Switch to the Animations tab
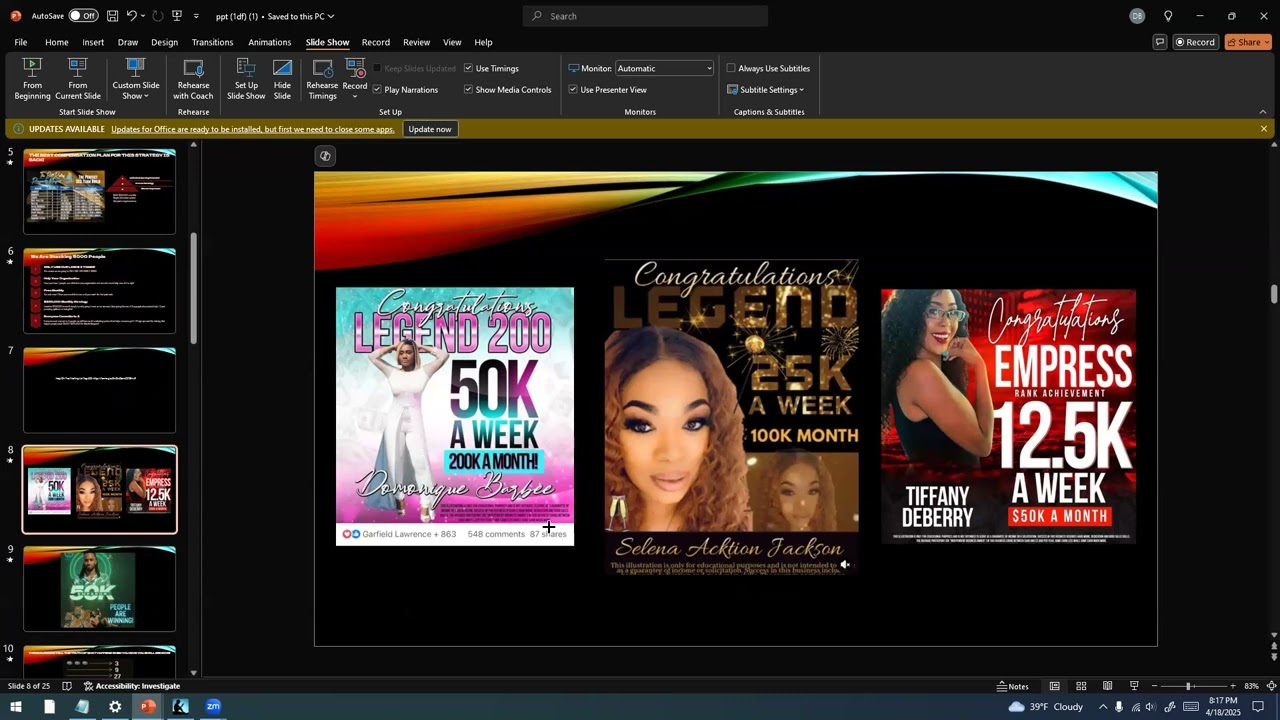Screen dimensions: 1280x720 pos(270,42)
